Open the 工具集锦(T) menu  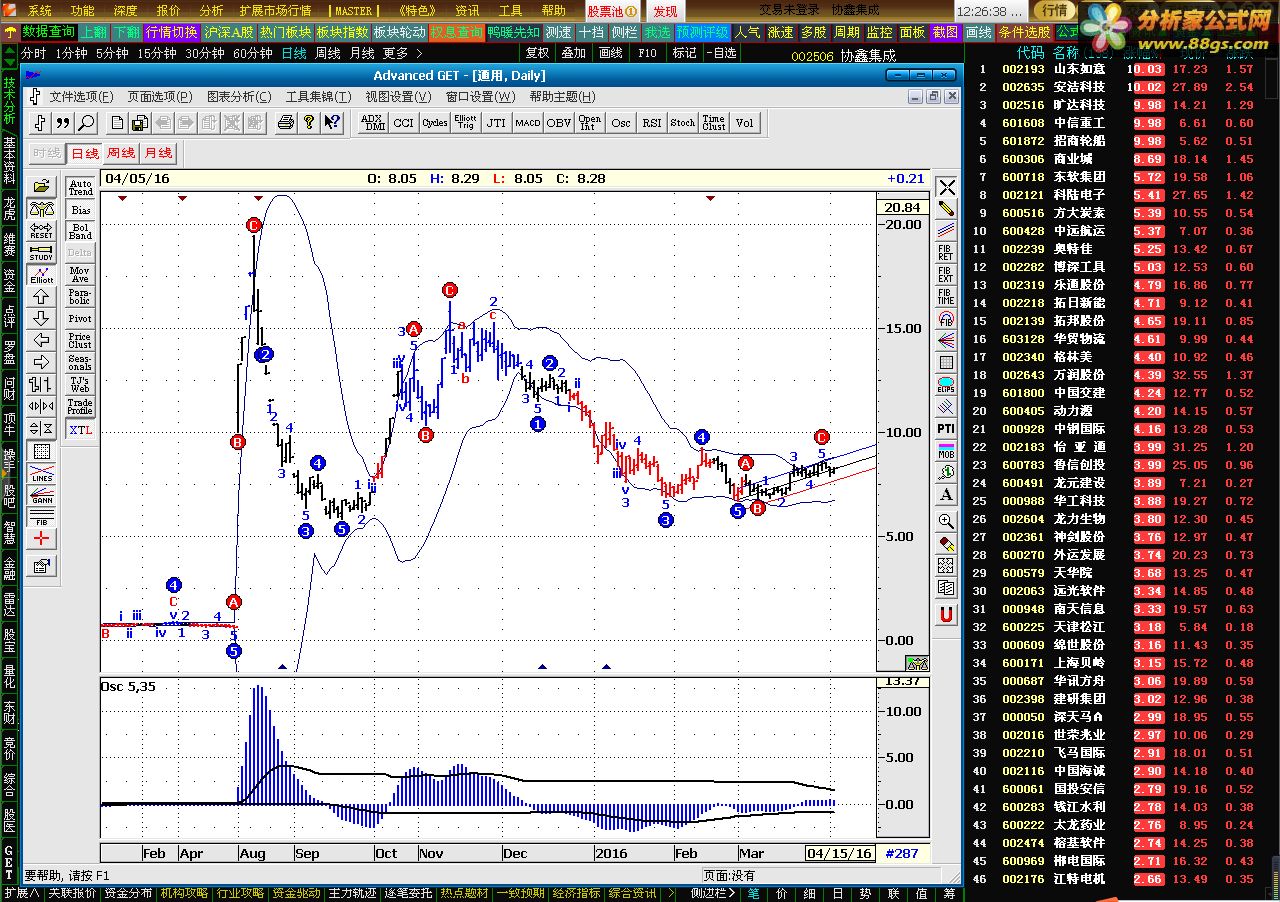(x=318, y=97)
